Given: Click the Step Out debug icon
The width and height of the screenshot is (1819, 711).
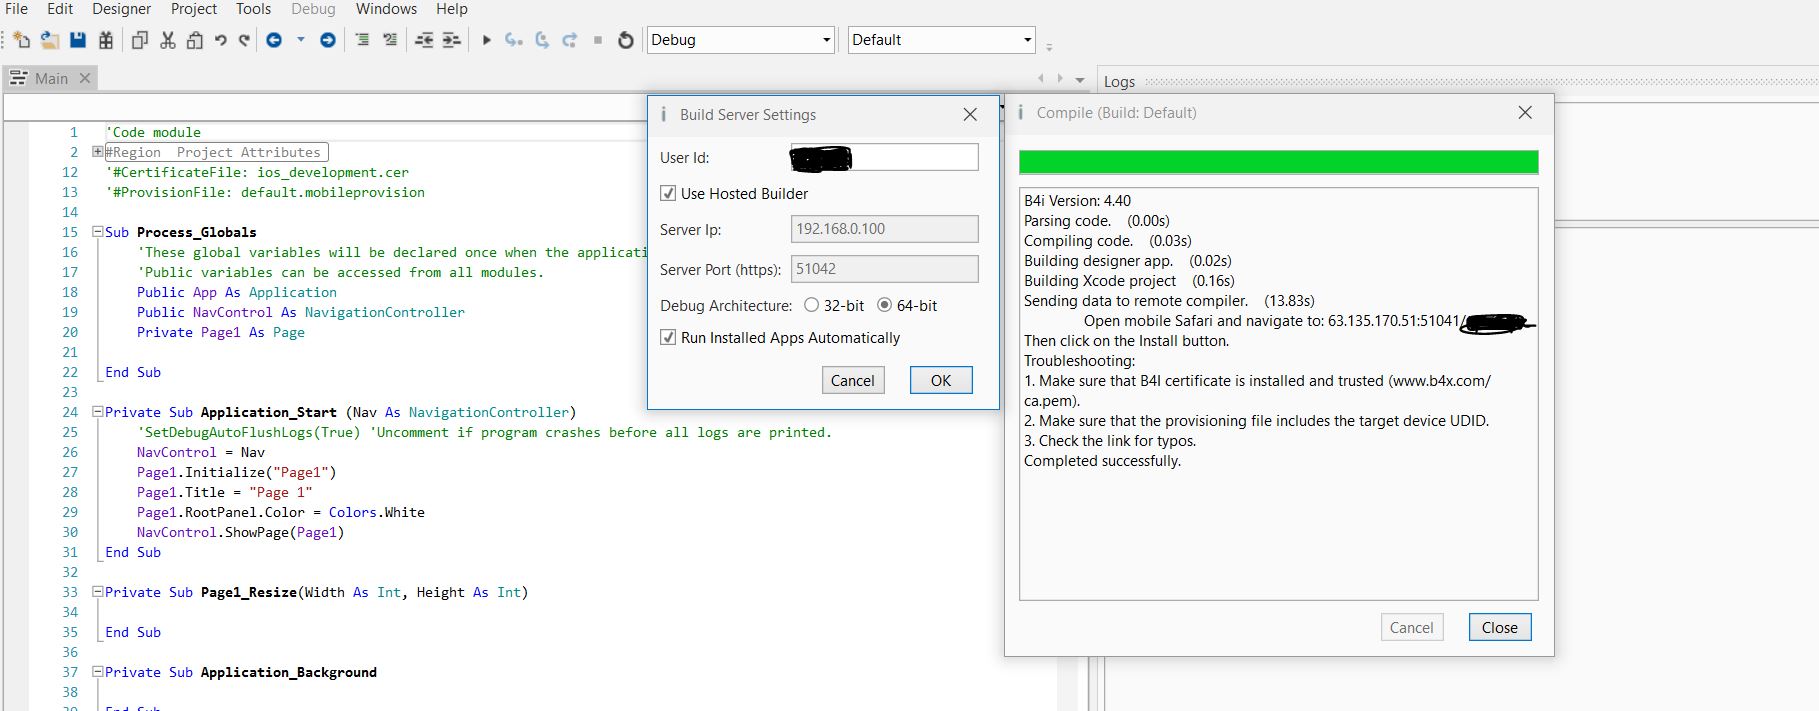Looking at the screenshot, I should coord(570,40).
